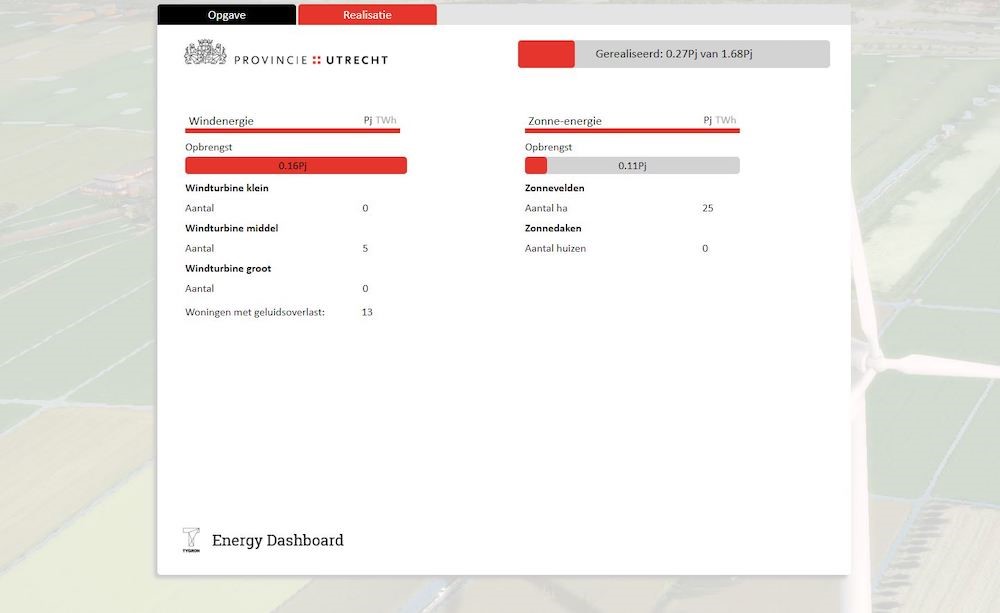Click the Tygron logo icon
Viewport: 1000px width, 613px height.
click(191, 540)
